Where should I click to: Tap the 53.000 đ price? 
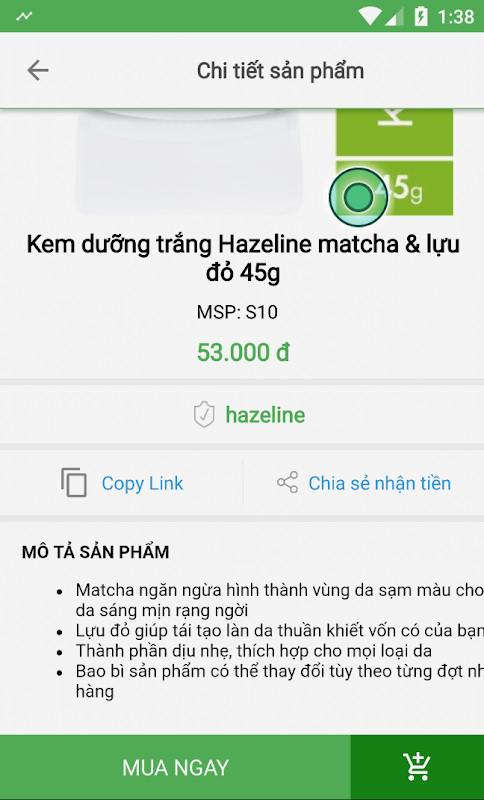tap(243, 353)
